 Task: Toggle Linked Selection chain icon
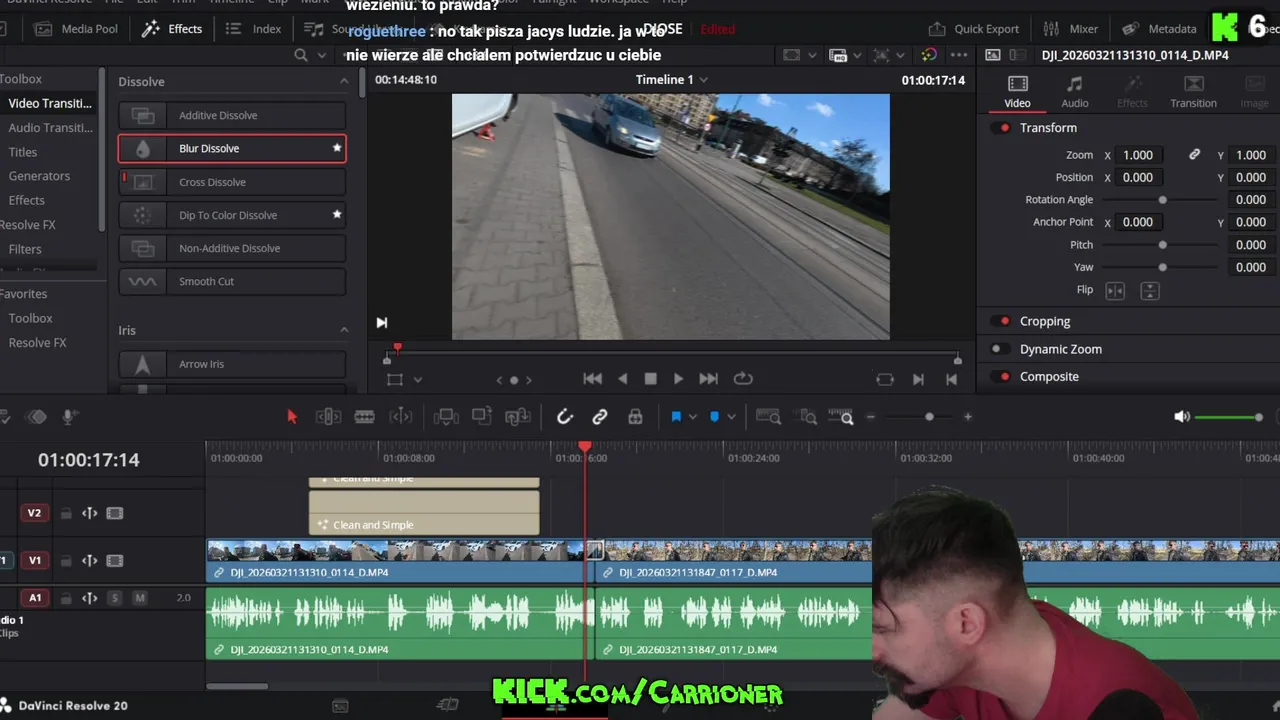tap(600, 417)
